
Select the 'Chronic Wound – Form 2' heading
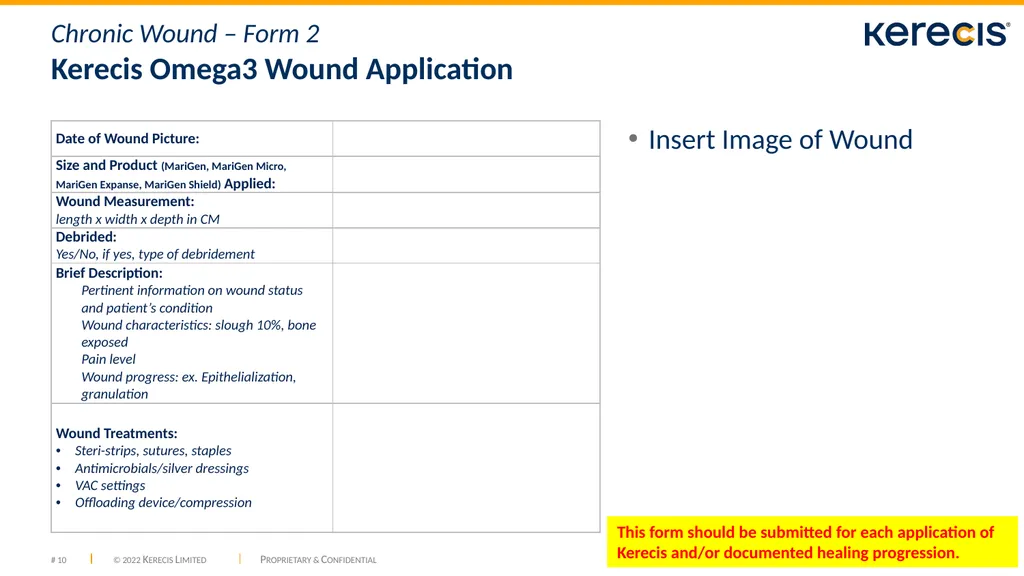[x=185, y=34]
